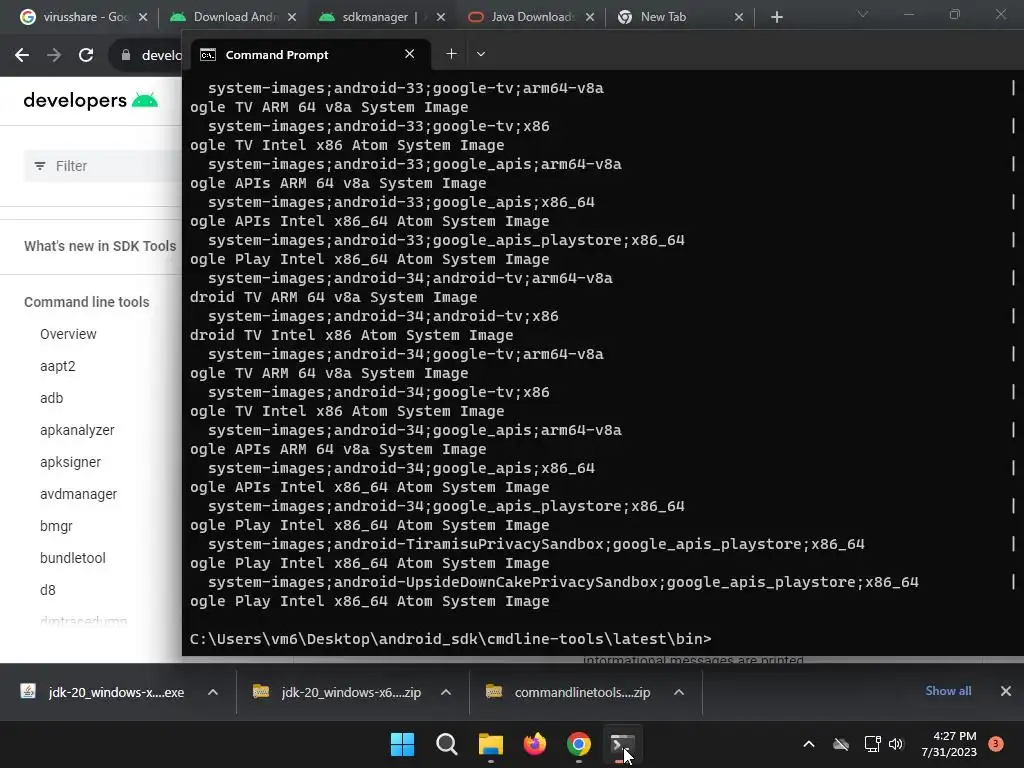This screenshot has height=768, width=1024.
Task: Open the apksigner page
Action: [x=71, y=462]
